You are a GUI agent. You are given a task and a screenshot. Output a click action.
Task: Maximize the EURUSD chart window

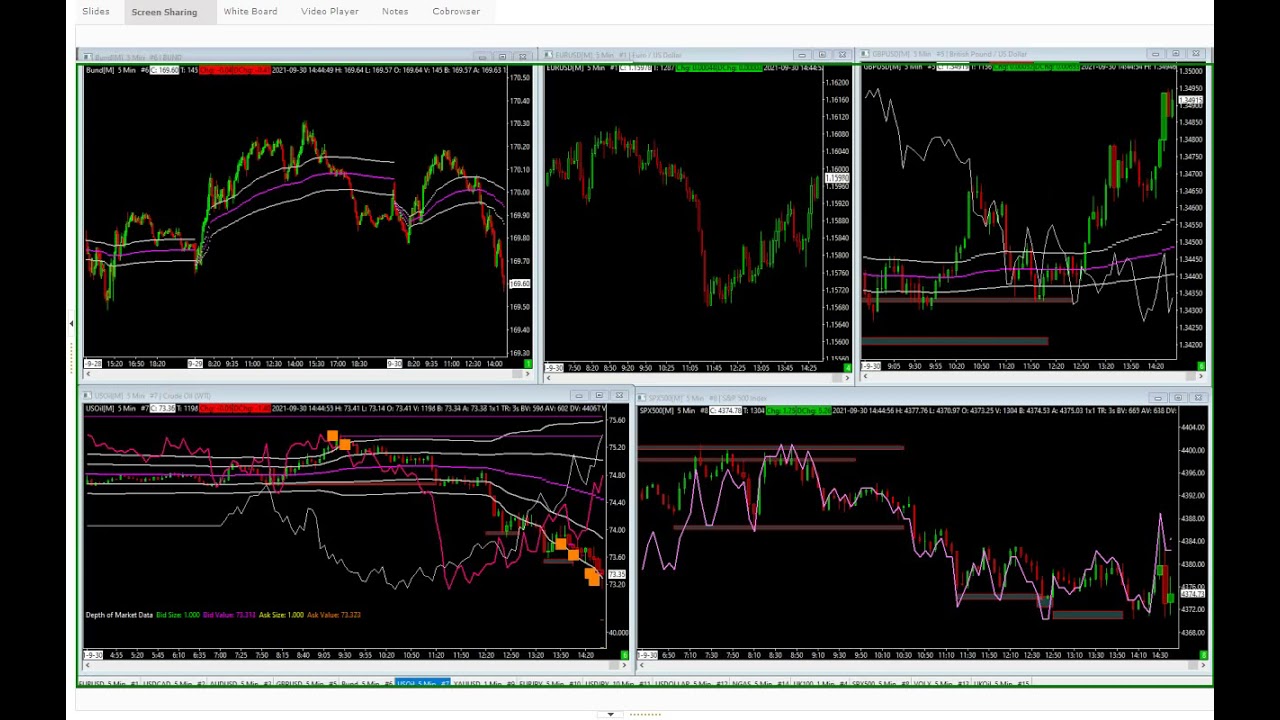click(822, 54)
